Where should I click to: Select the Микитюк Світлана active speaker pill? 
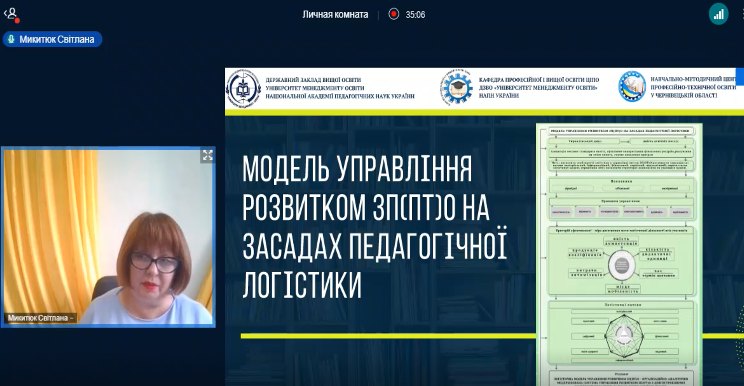[x=52, y=39]
